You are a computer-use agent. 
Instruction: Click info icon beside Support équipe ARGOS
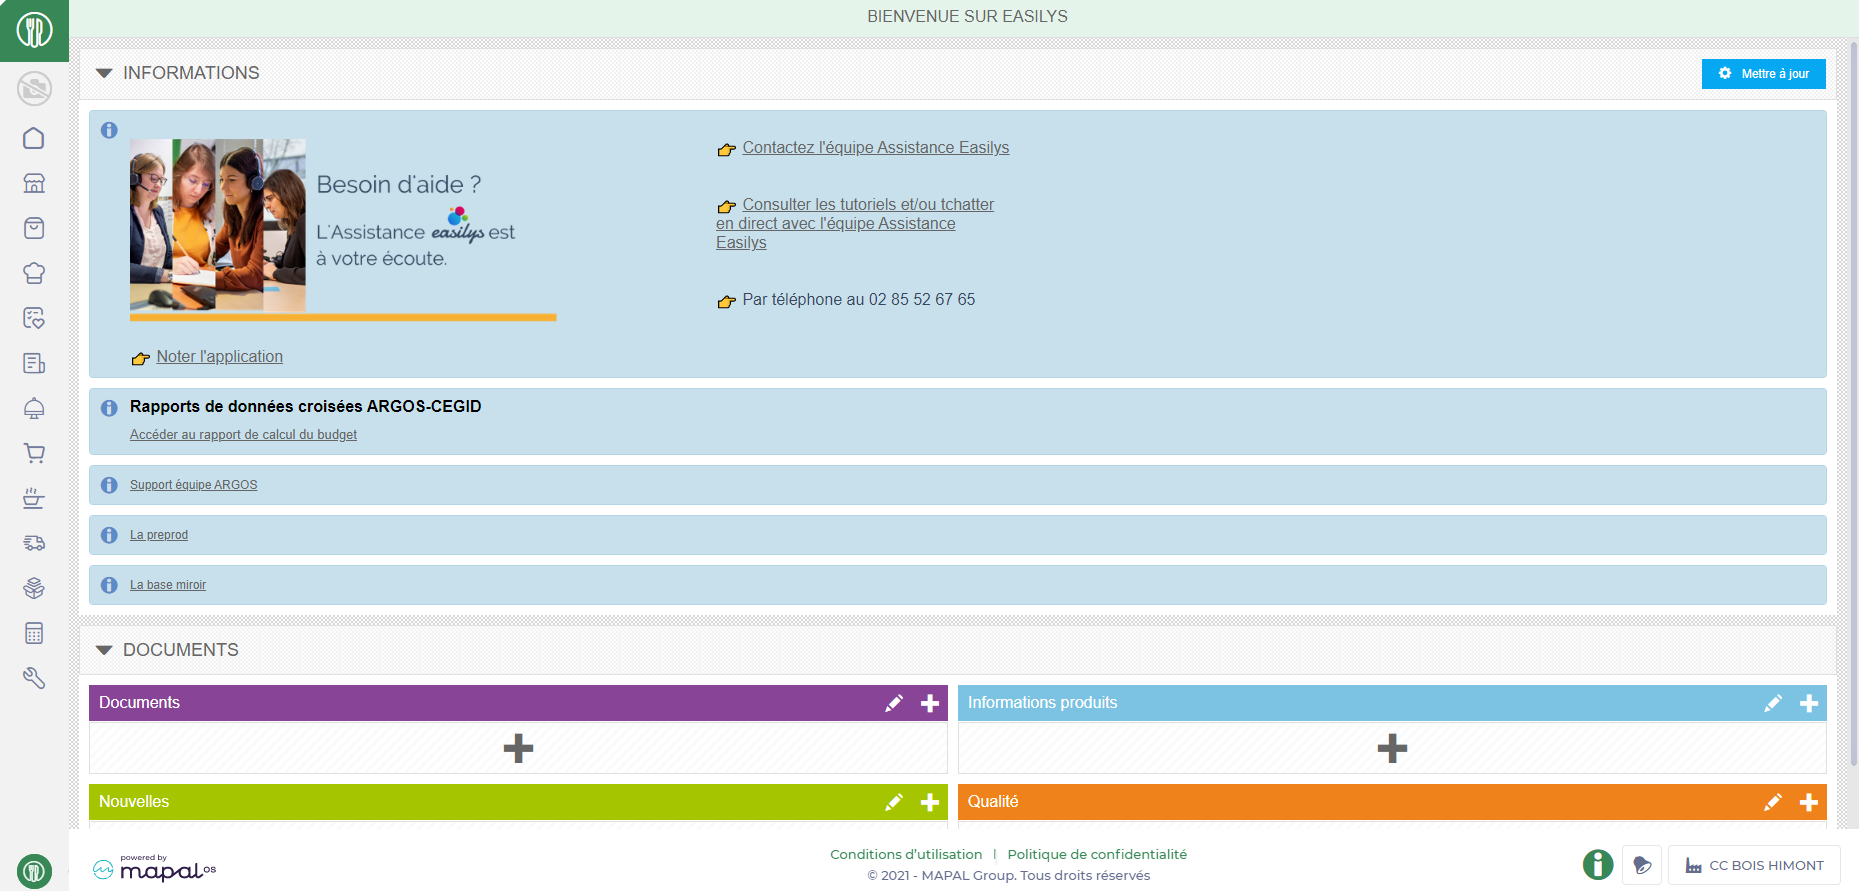pos(109,485)
